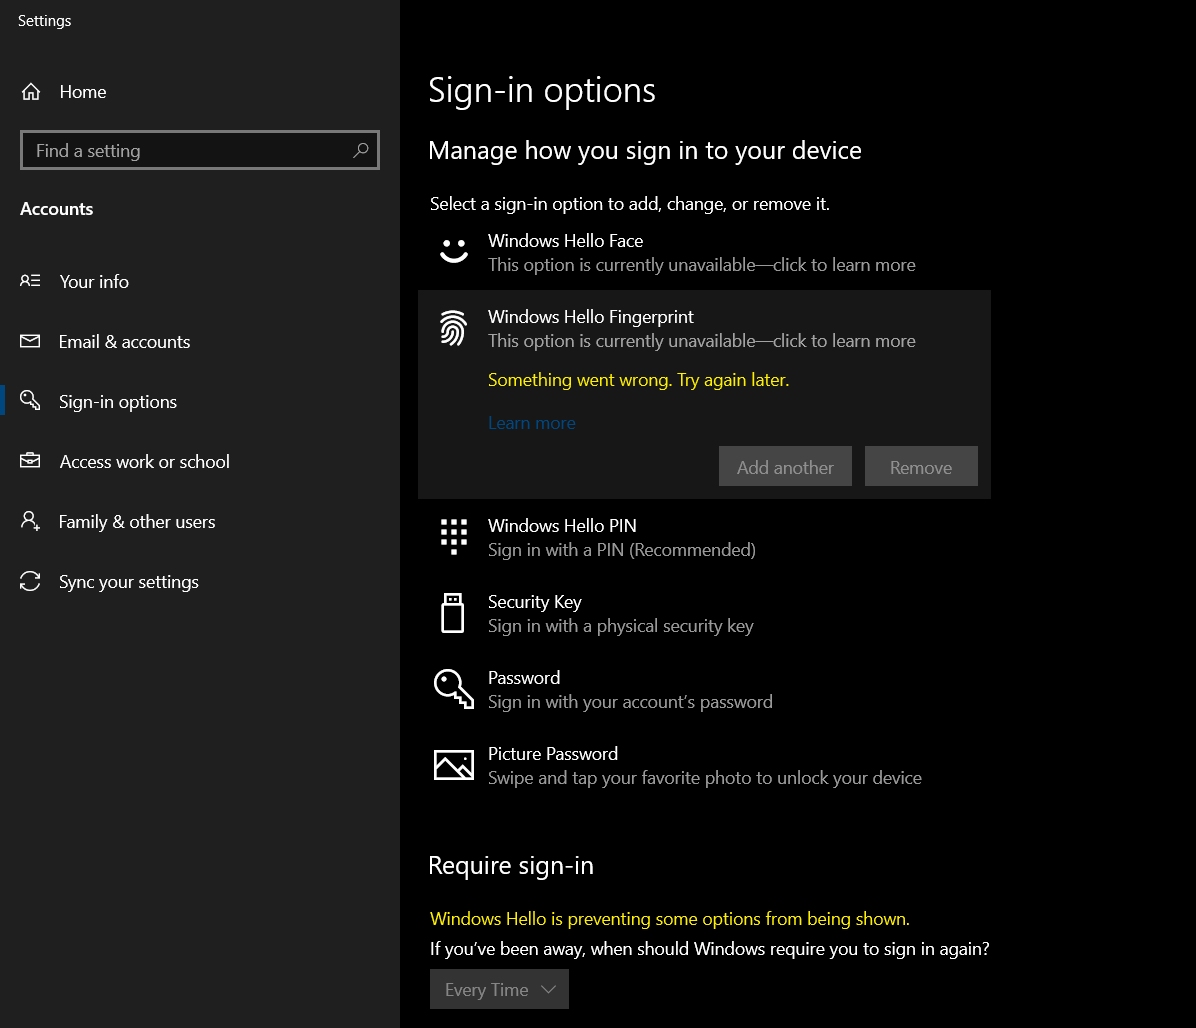Click the search magnifier icon
1196x1028 pixels.
tap(361, 150)
